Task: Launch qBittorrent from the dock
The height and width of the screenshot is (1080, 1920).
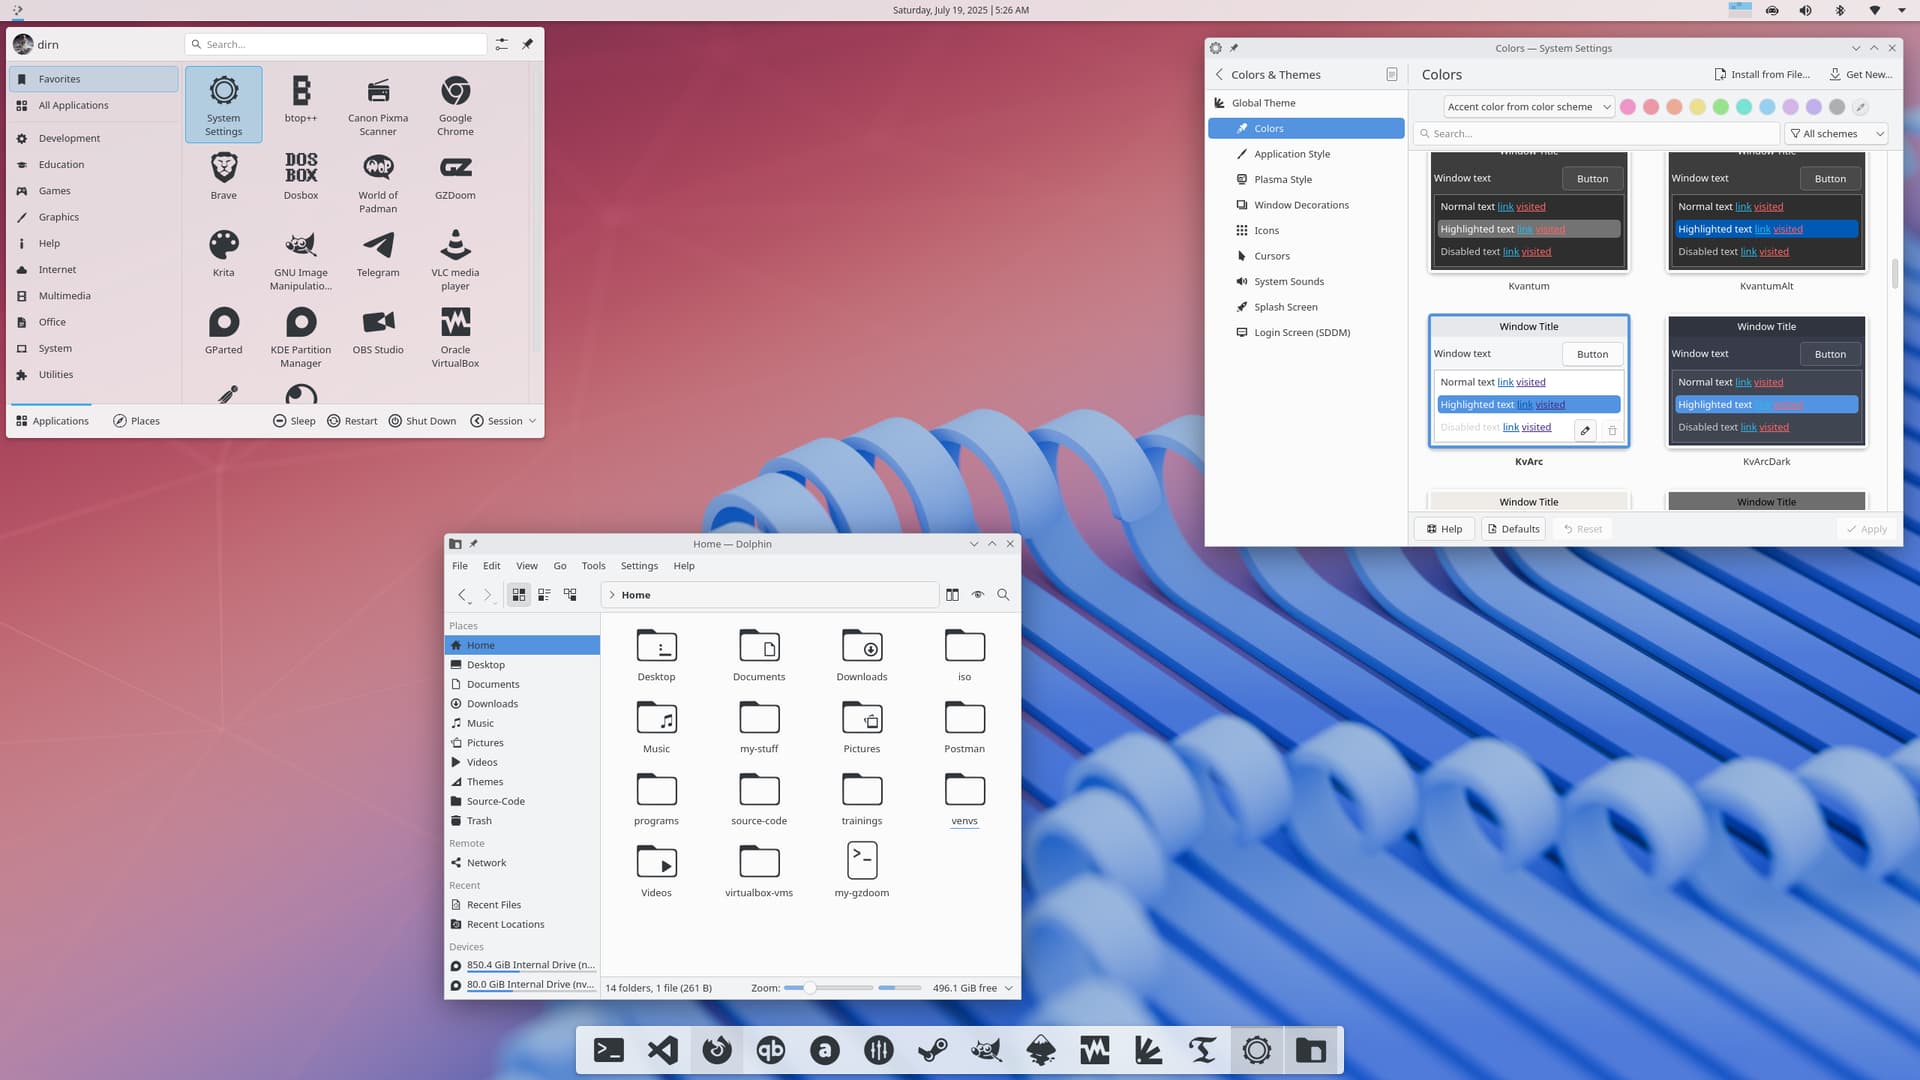Action: click(771, 1050)
